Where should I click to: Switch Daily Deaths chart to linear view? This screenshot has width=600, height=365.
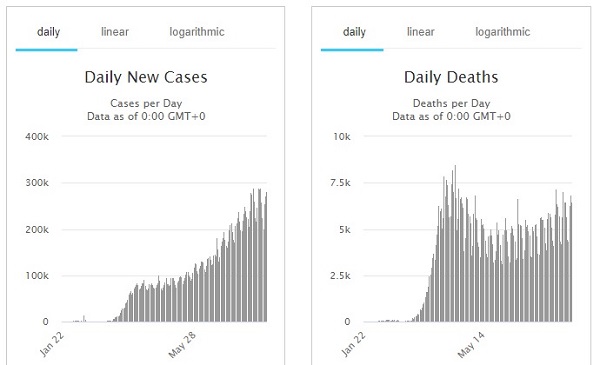[421, 32]
